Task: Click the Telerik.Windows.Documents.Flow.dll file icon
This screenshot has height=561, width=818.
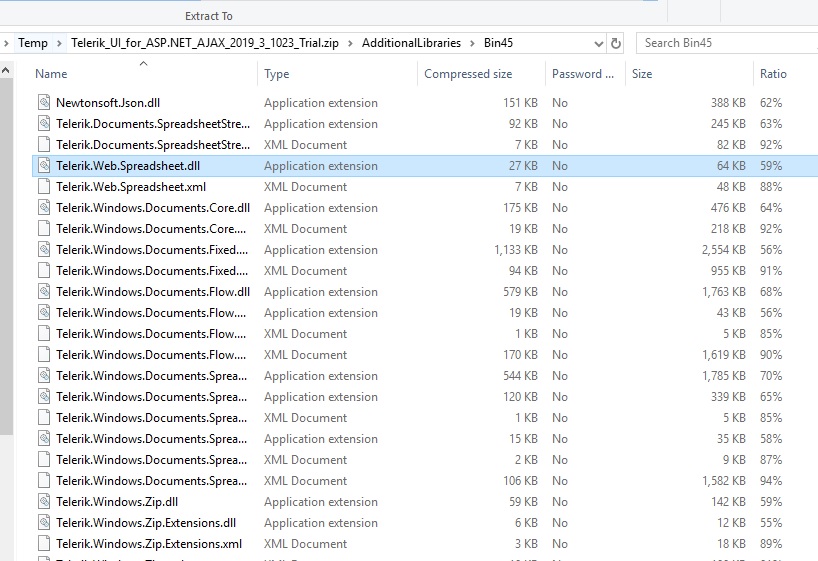Action: click(x=44, y=292)
